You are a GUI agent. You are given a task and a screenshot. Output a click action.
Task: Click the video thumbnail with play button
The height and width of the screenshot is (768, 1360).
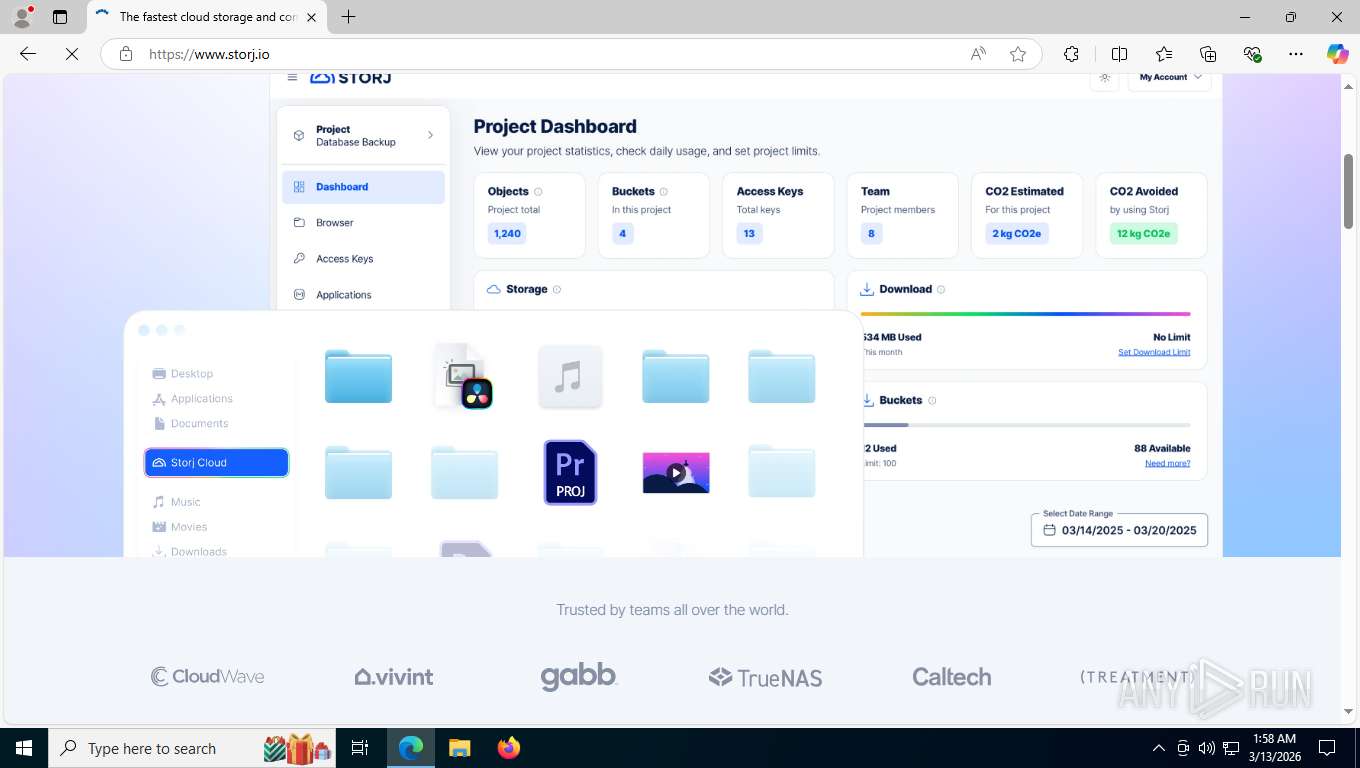click(676, 472)
